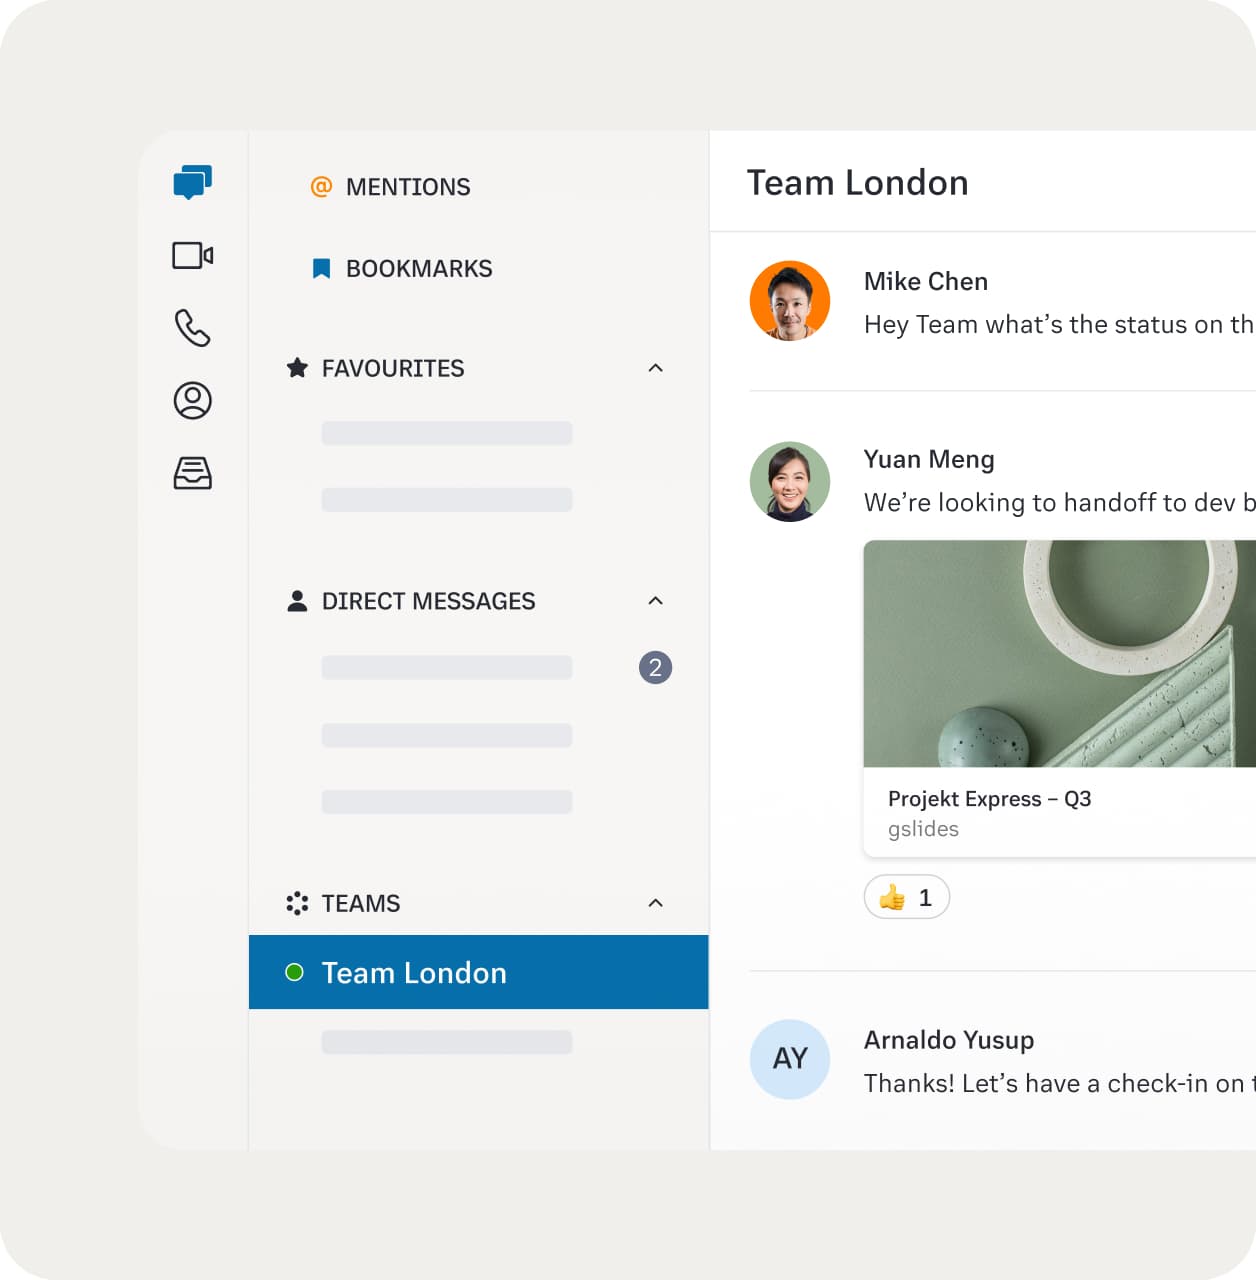Click the blue bookmark icon
Image resolution: width=1256 pixels, height=1280 pixels.
coord(321,269)
